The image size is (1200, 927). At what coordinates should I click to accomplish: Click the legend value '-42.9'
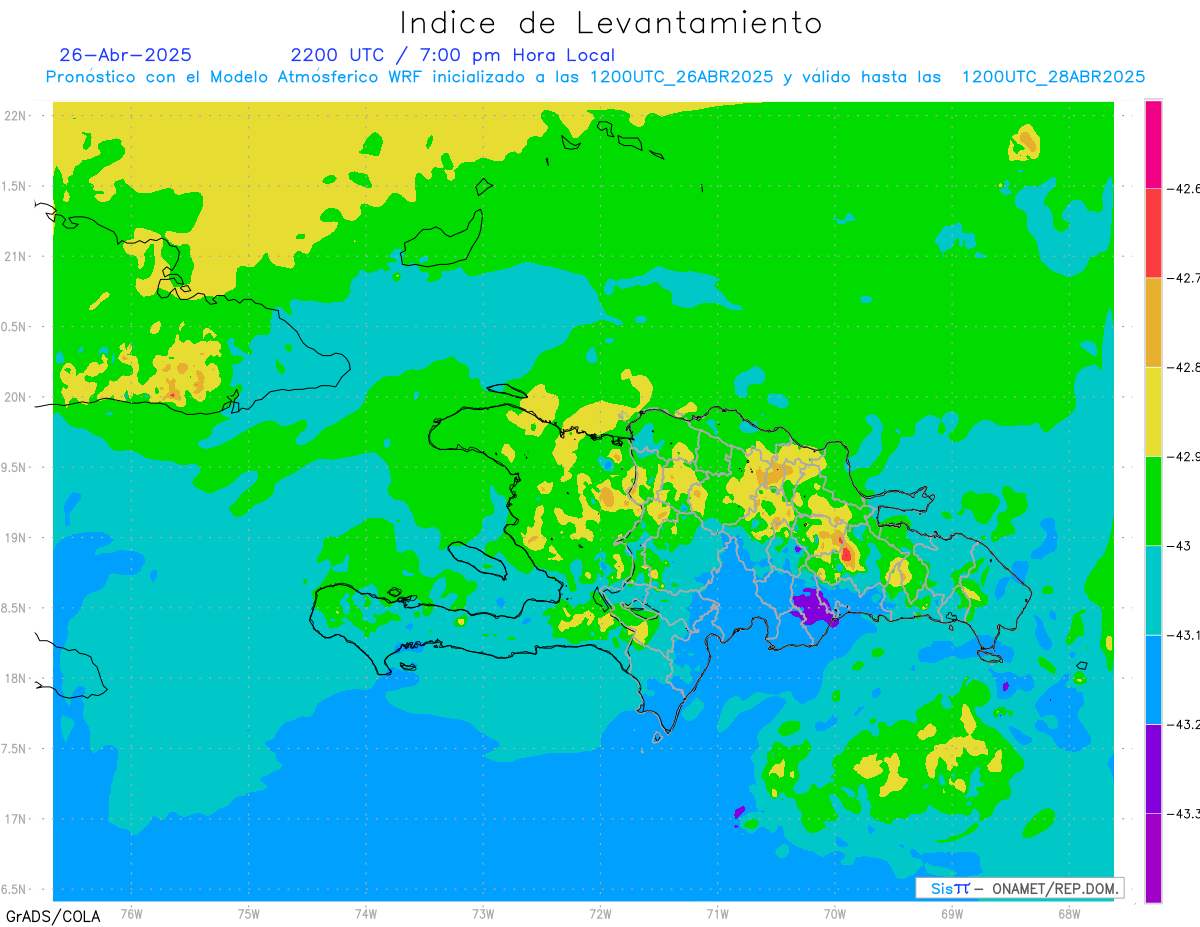click(1184, 456)
